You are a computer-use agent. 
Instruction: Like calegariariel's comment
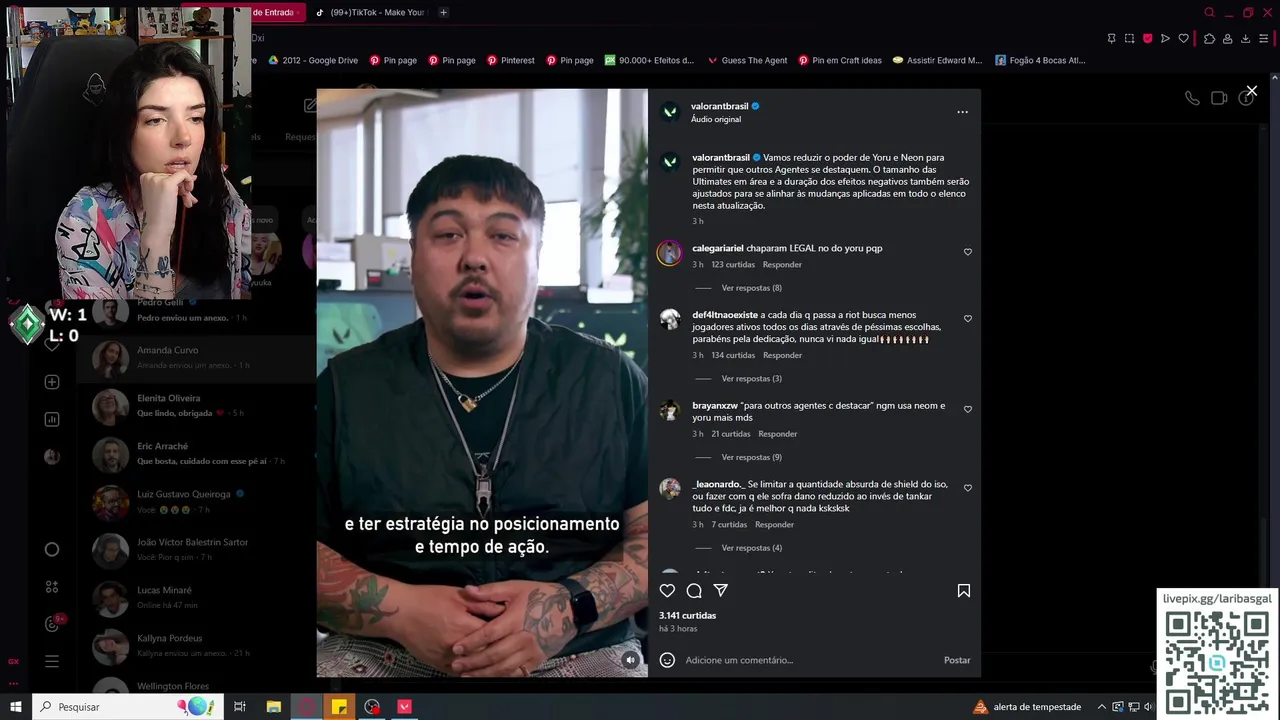[968, 252]
